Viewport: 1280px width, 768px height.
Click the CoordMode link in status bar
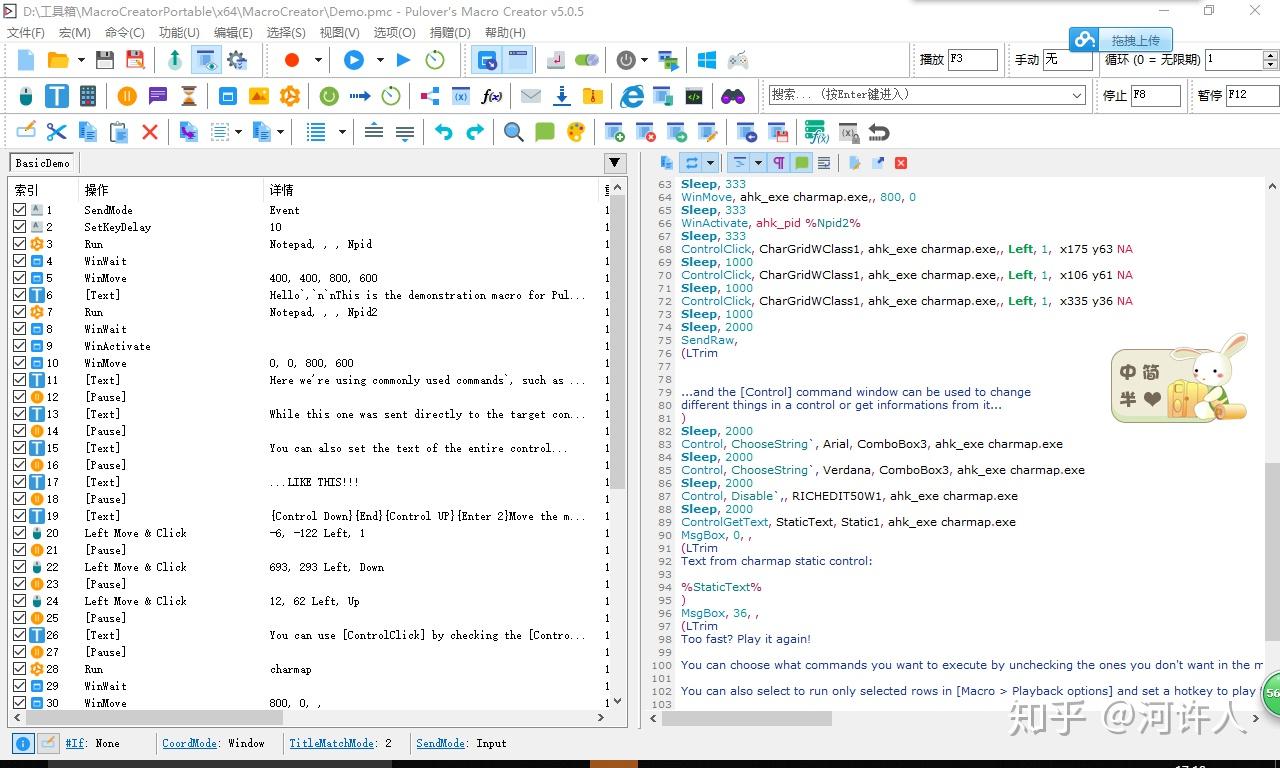[186, 743]
